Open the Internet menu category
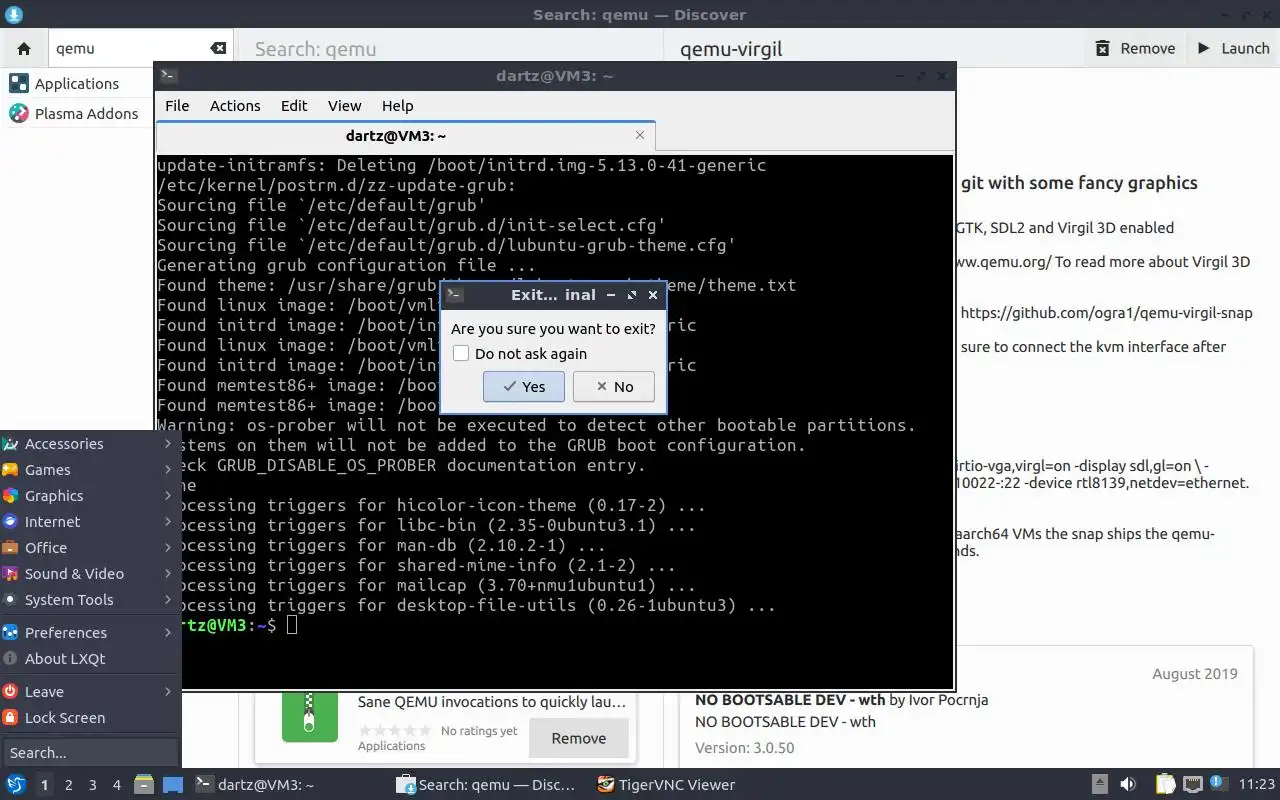This screenshot has height=800, width=1280. click(x=90, y=521)
